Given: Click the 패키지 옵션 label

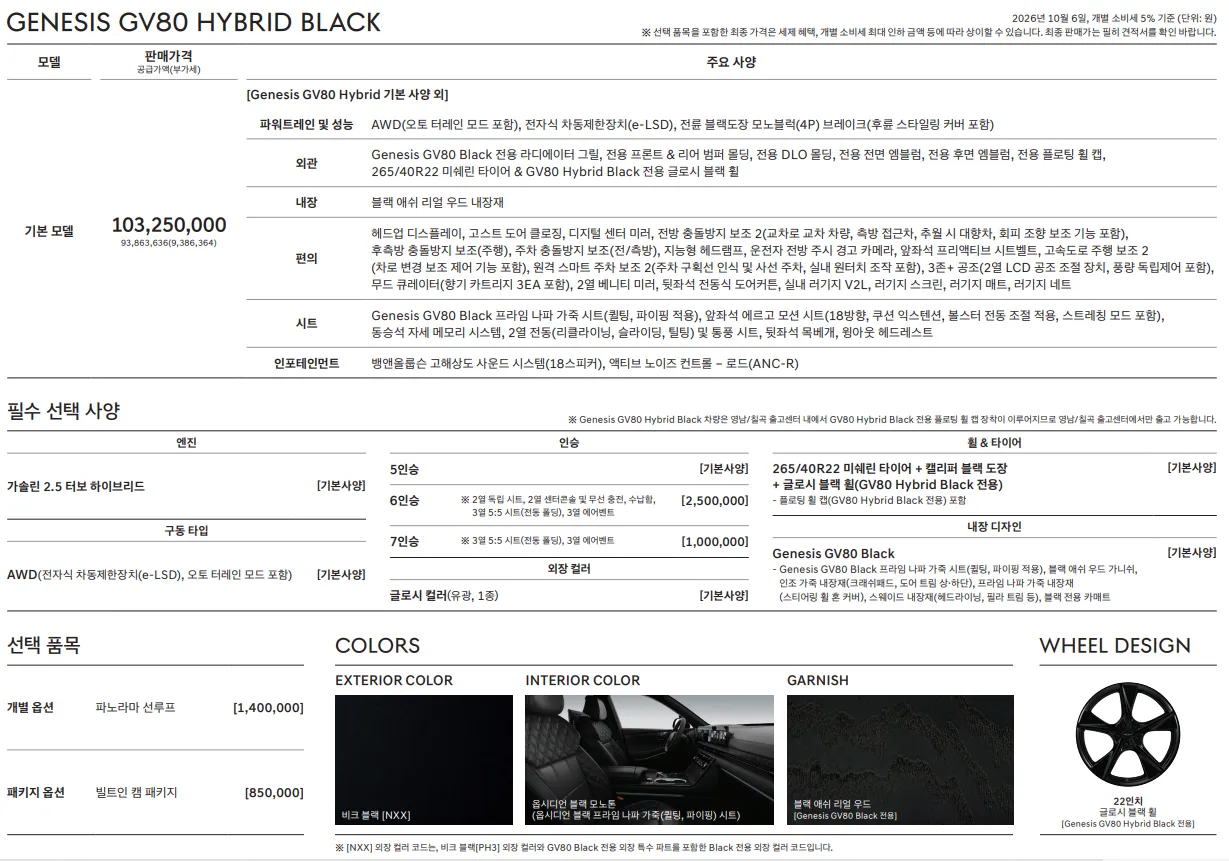Looking at the screenshot, I should point(36,792).
